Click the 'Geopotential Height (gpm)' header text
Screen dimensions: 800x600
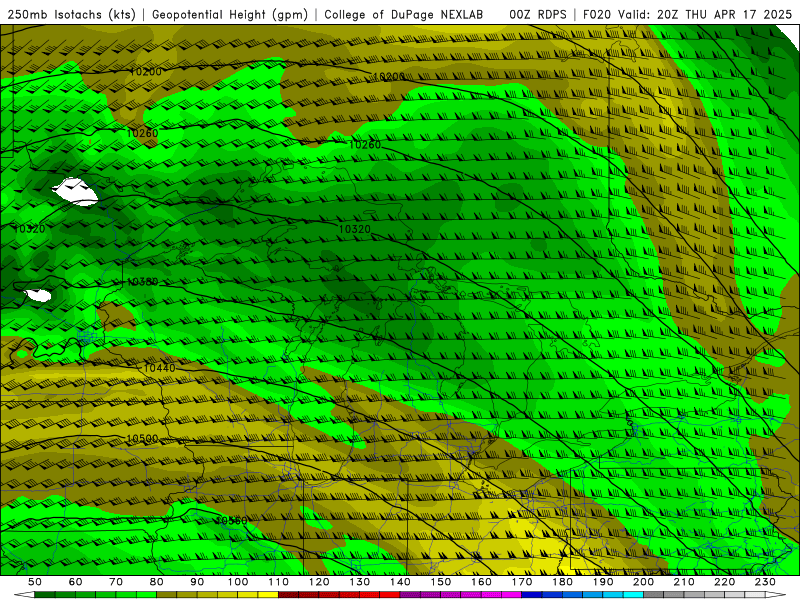point(230,14)
